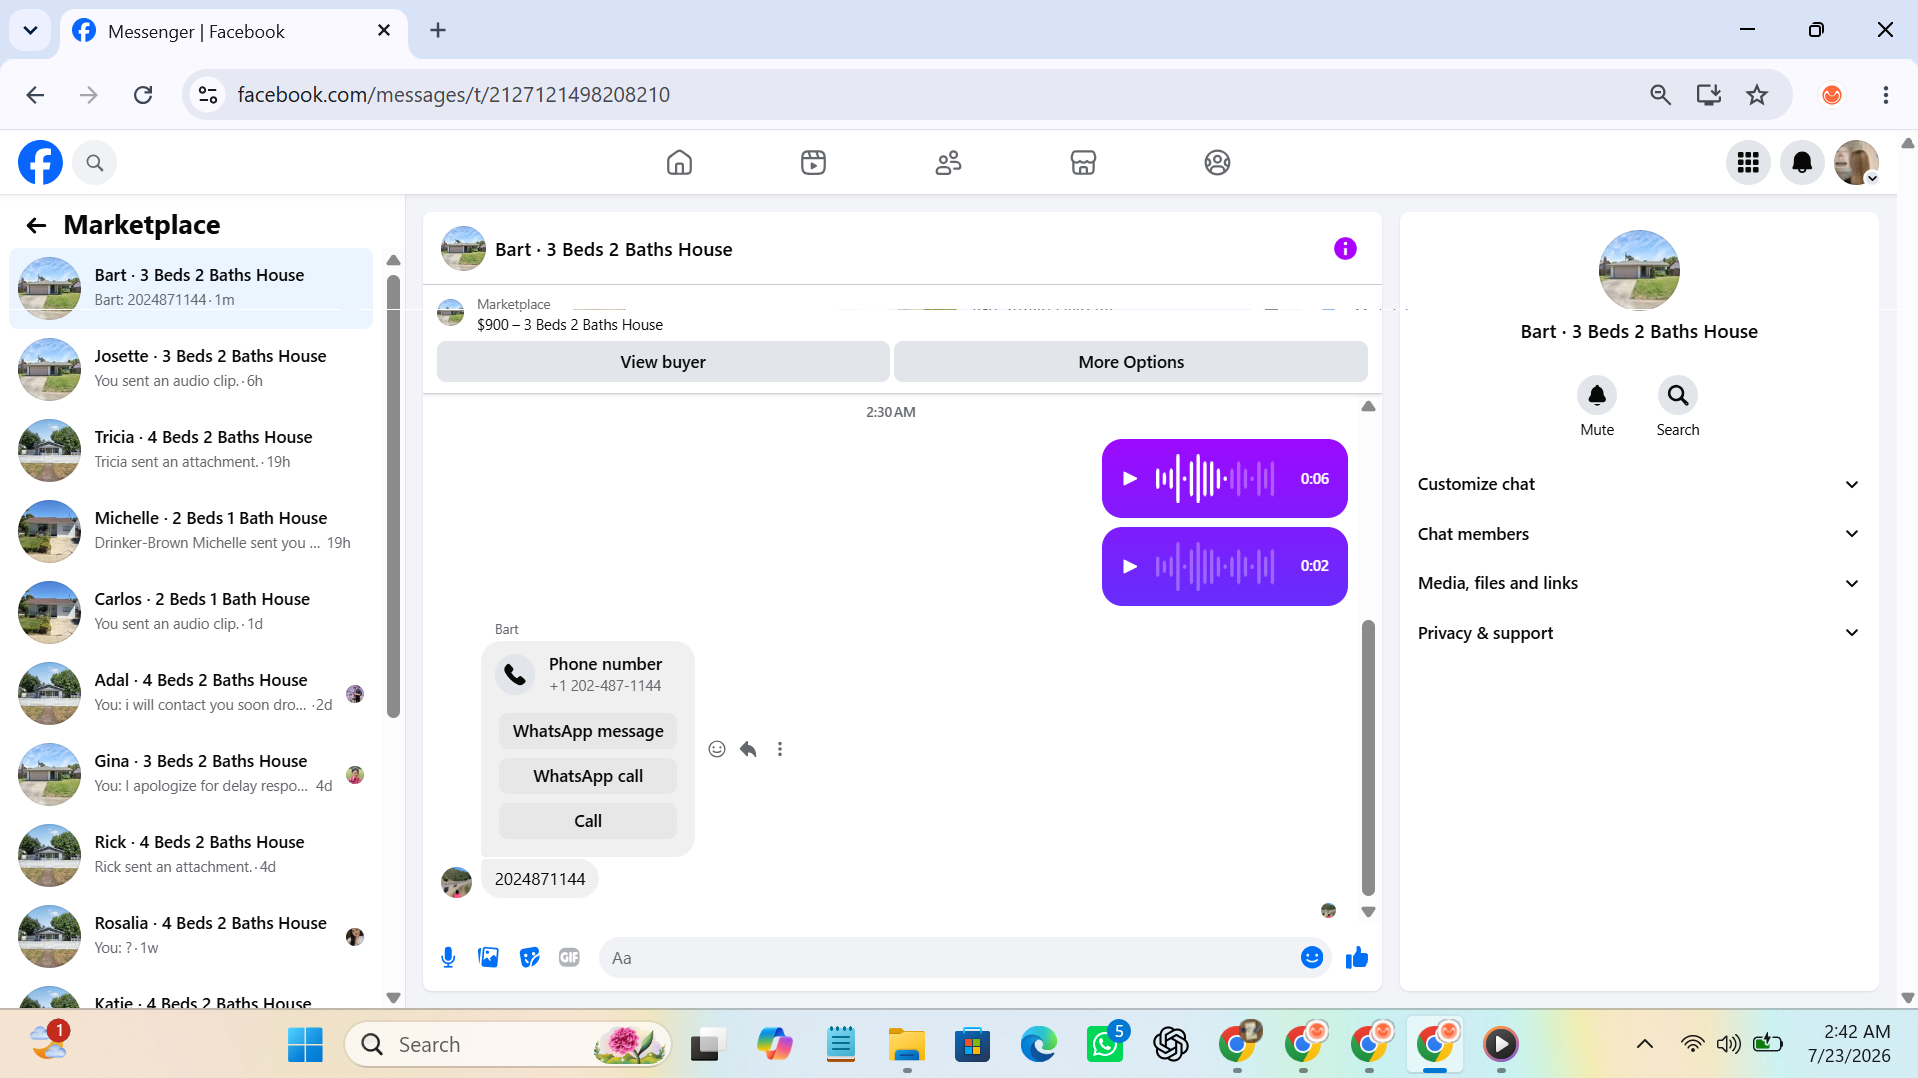Viewport: 1918px width, 1078px height.
Task: Open the $900 – 3 Beds 2 Baths House listing
Action: click(570, 325)
